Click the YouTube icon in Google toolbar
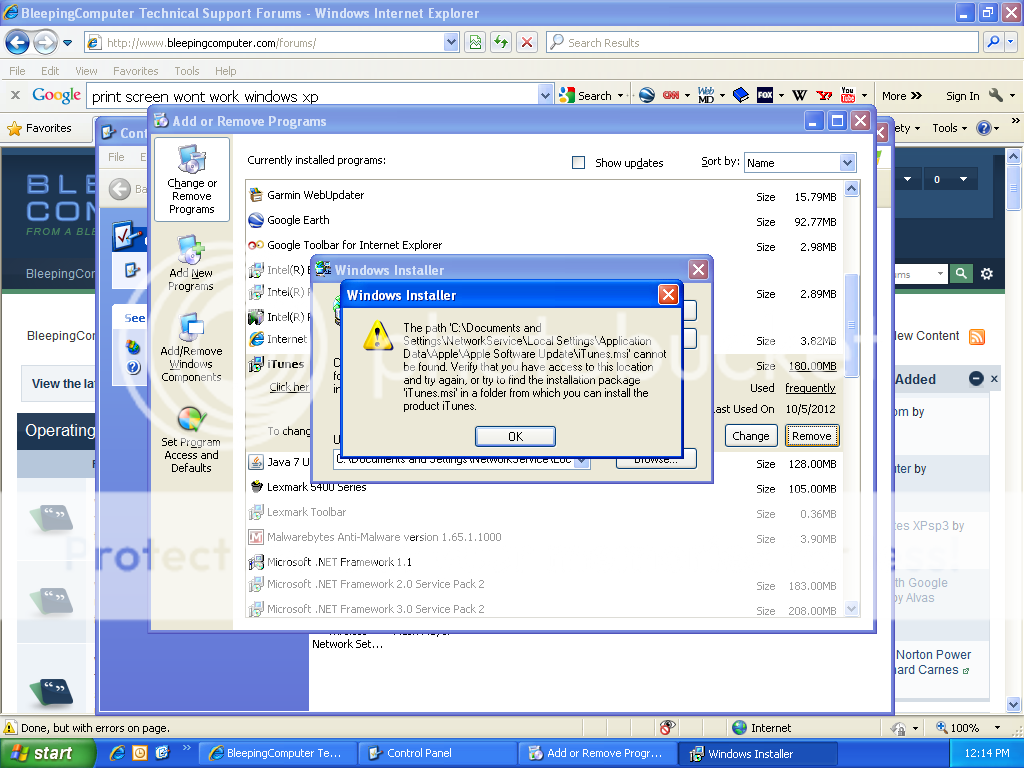 pyautogui.click(x=849, y=95)
